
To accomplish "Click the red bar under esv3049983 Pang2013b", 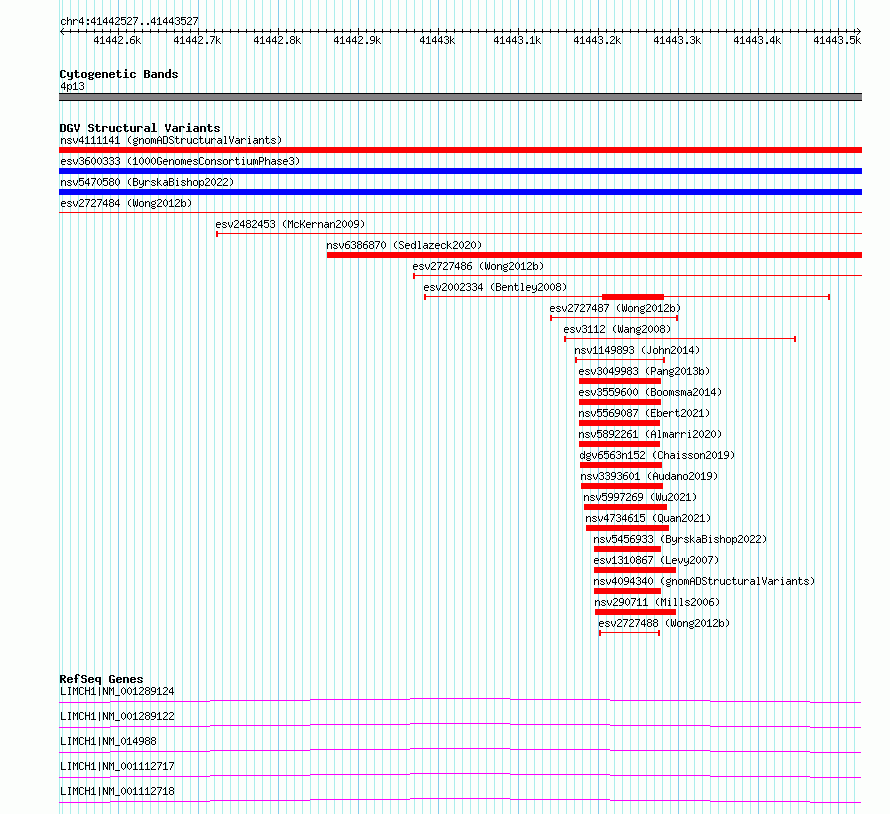I will click(620, 381).
